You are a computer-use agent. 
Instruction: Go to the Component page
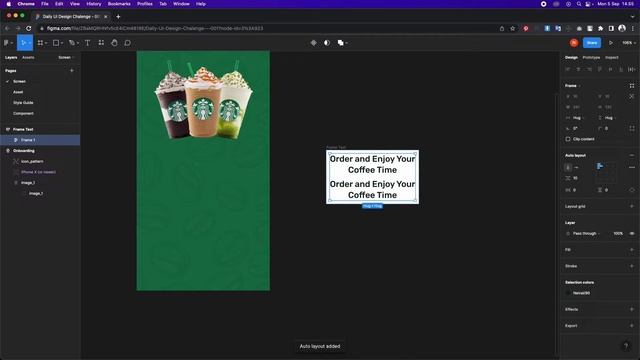tap(23, 113)
